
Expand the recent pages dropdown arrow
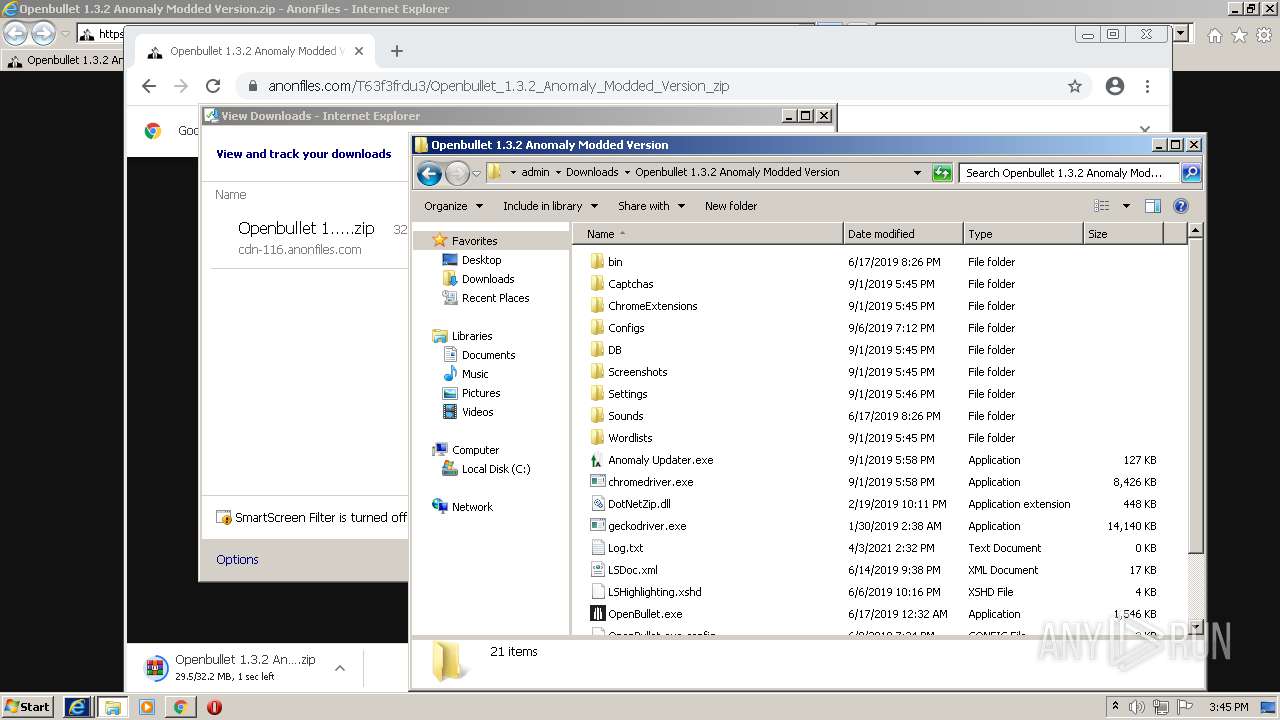click(476, 173)
